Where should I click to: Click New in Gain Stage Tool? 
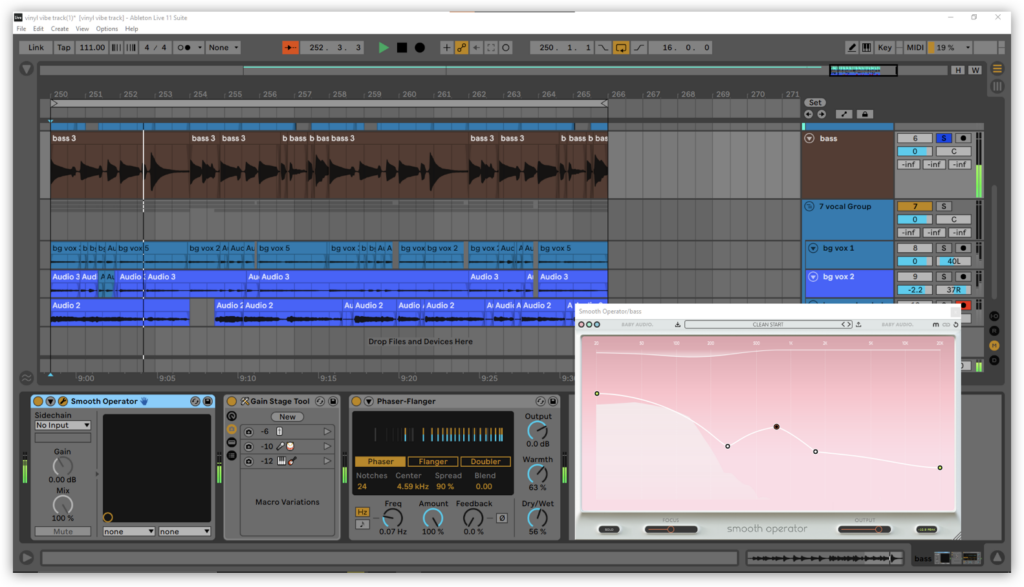click(287, 417)
